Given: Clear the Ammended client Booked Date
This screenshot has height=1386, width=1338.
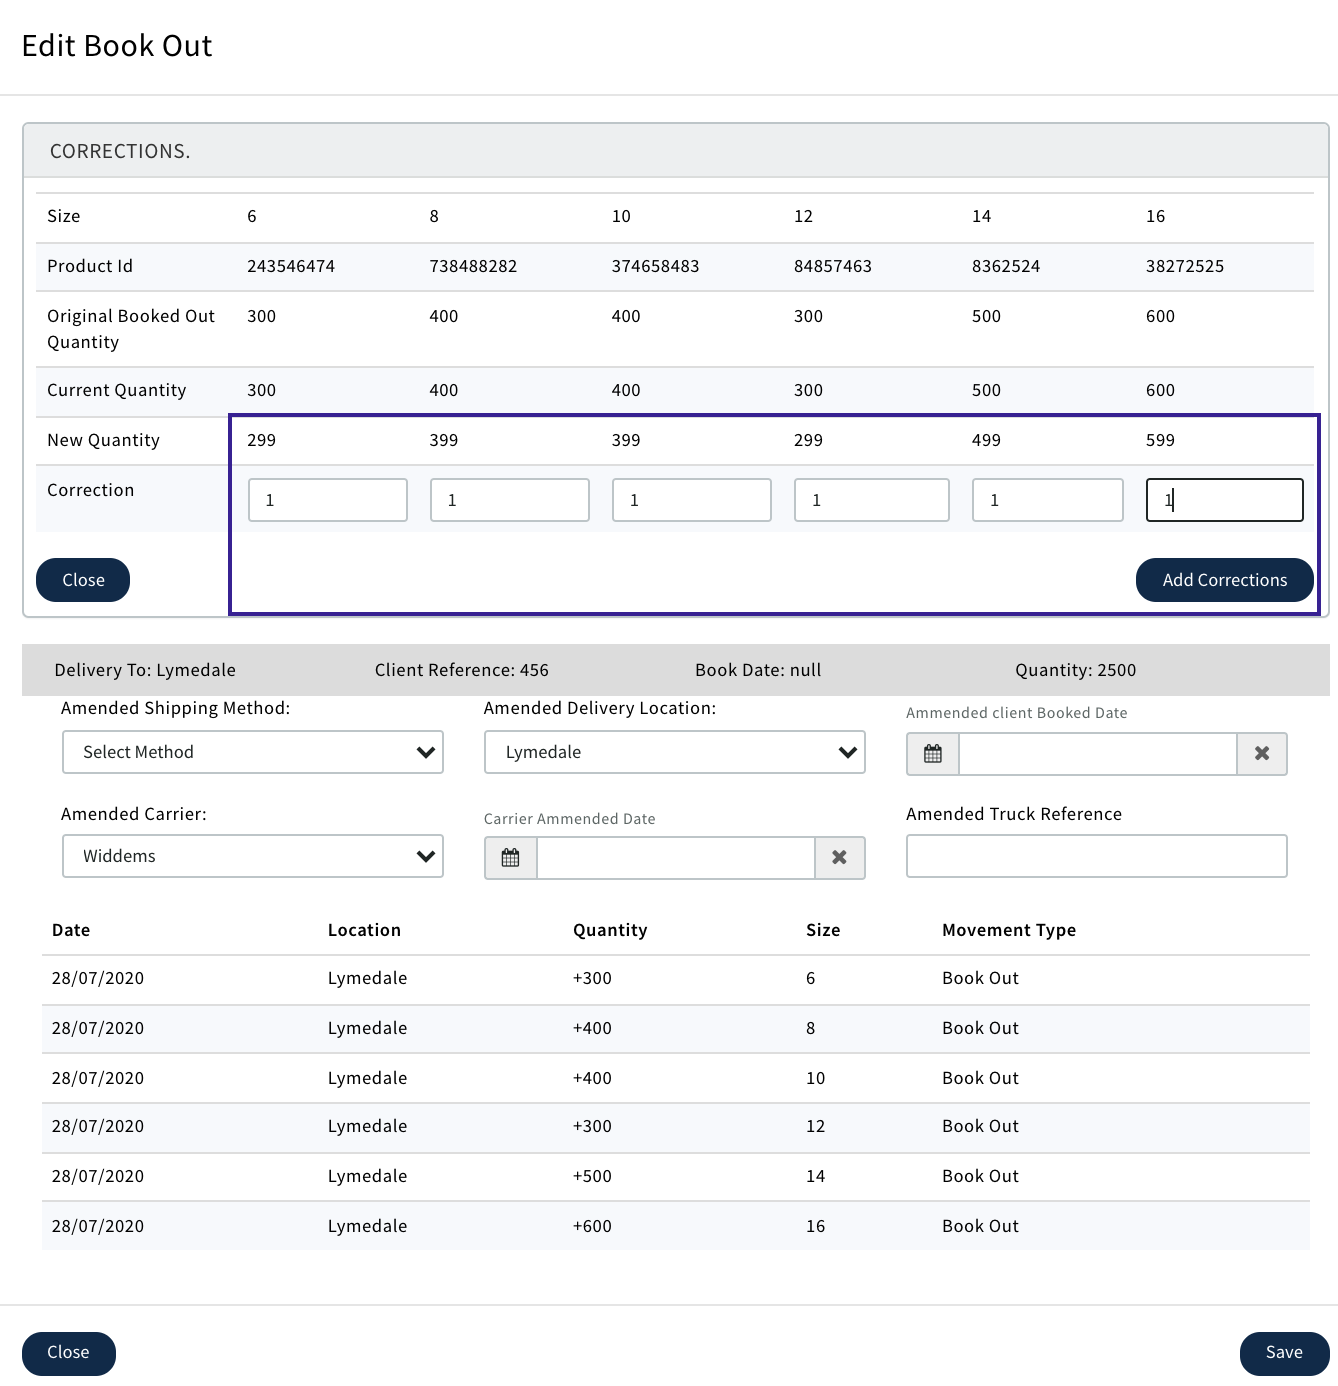Looking at the screenshot, I should 1262,754.
